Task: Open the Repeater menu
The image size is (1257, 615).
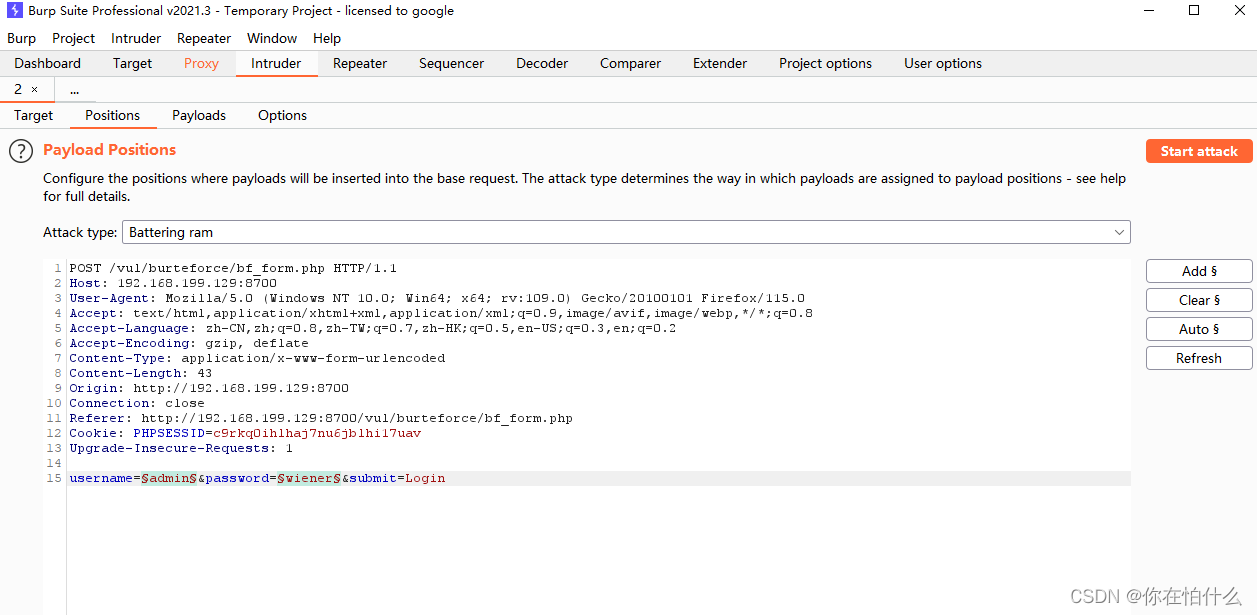Action: point(204,38)
